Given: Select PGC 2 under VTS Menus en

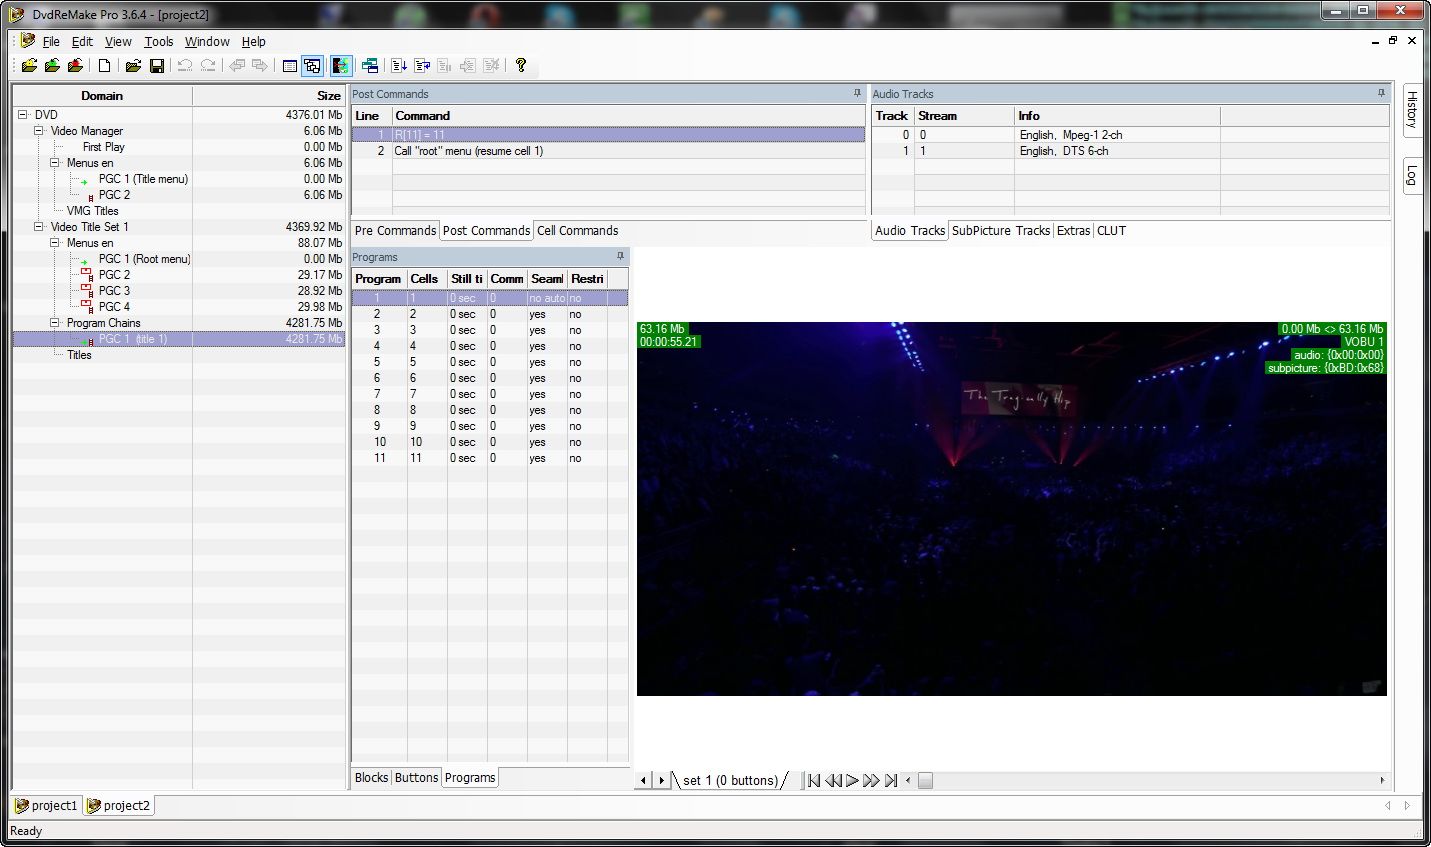Looking at the screenshot, I should pos(114,275).
